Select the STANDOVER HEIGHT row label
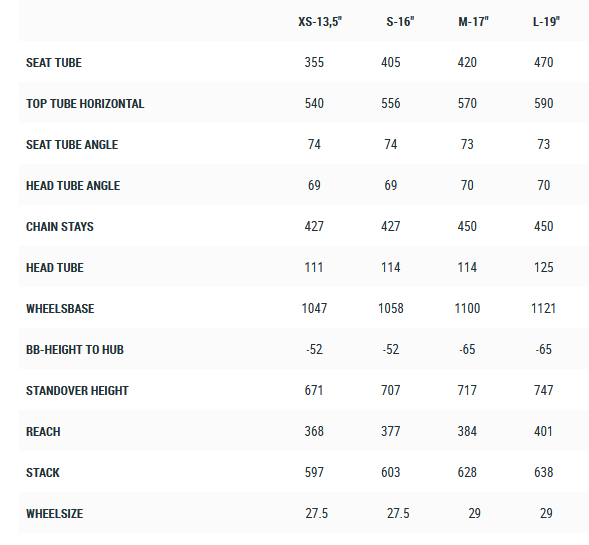 [x=77, y=391]
